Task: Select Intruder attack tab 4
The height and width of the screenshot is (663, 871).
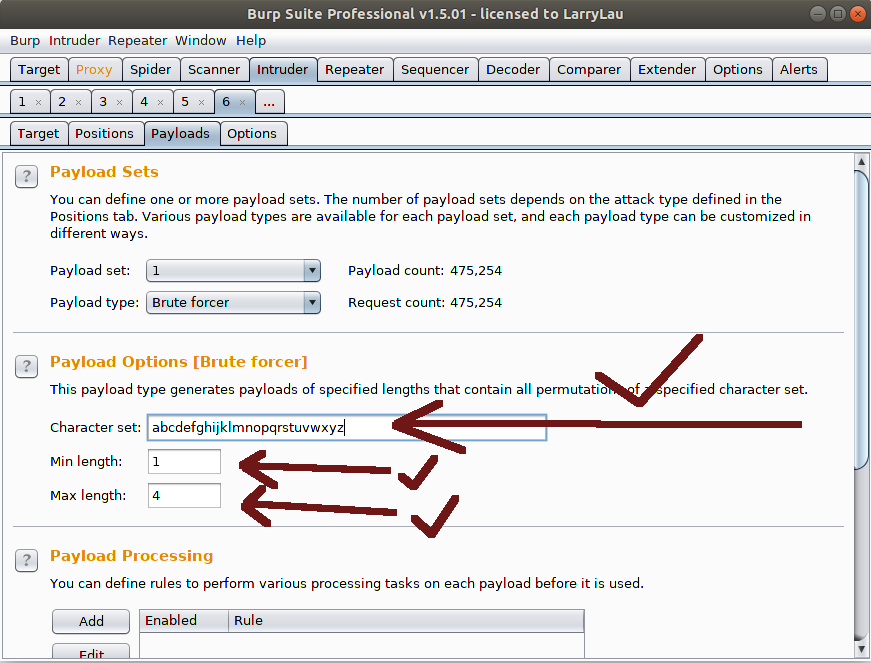Action: pos(144,102)
